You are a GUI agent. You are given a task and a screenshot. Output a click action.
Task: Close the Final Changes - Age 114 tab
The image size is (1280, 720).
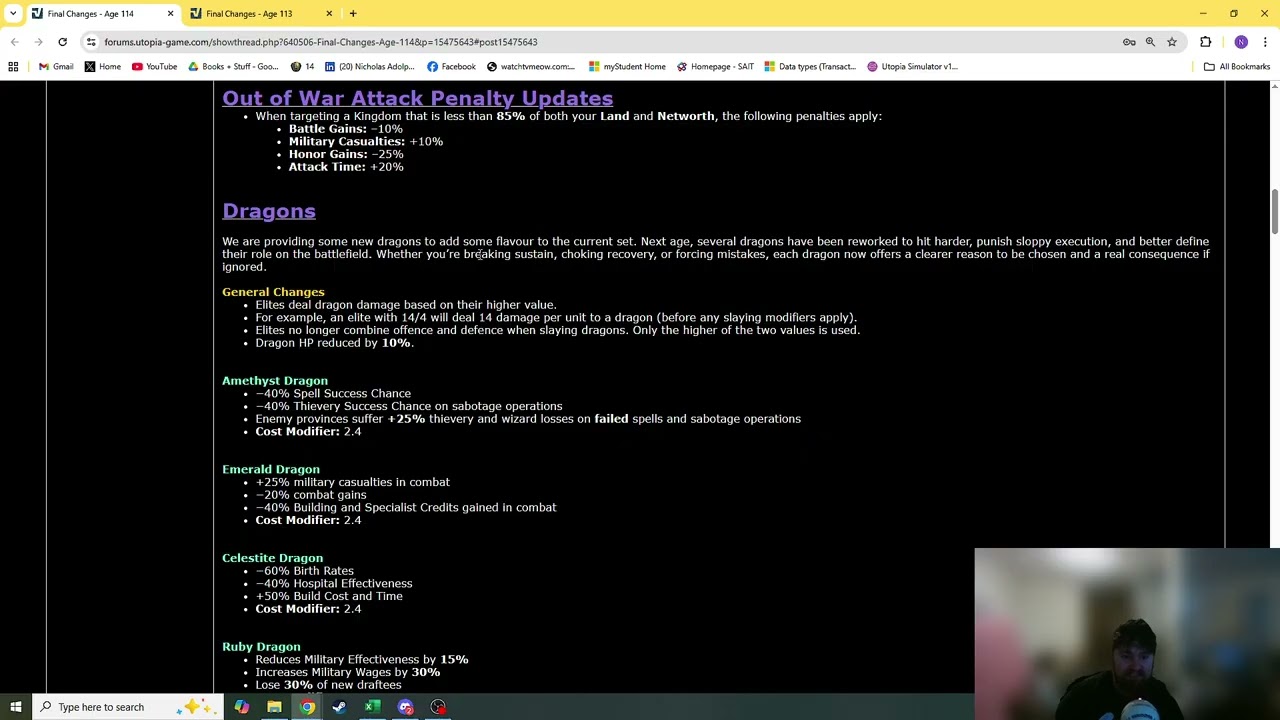click(170, 13)
